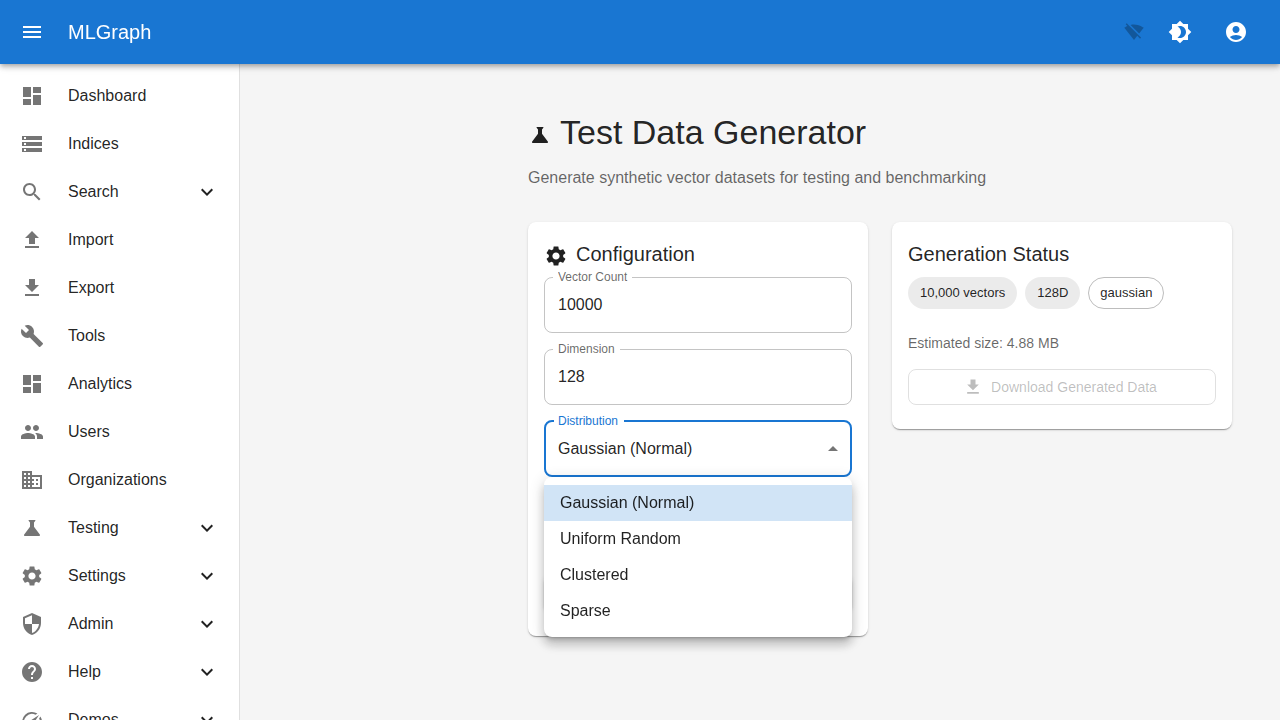Open the Users page

88,431
